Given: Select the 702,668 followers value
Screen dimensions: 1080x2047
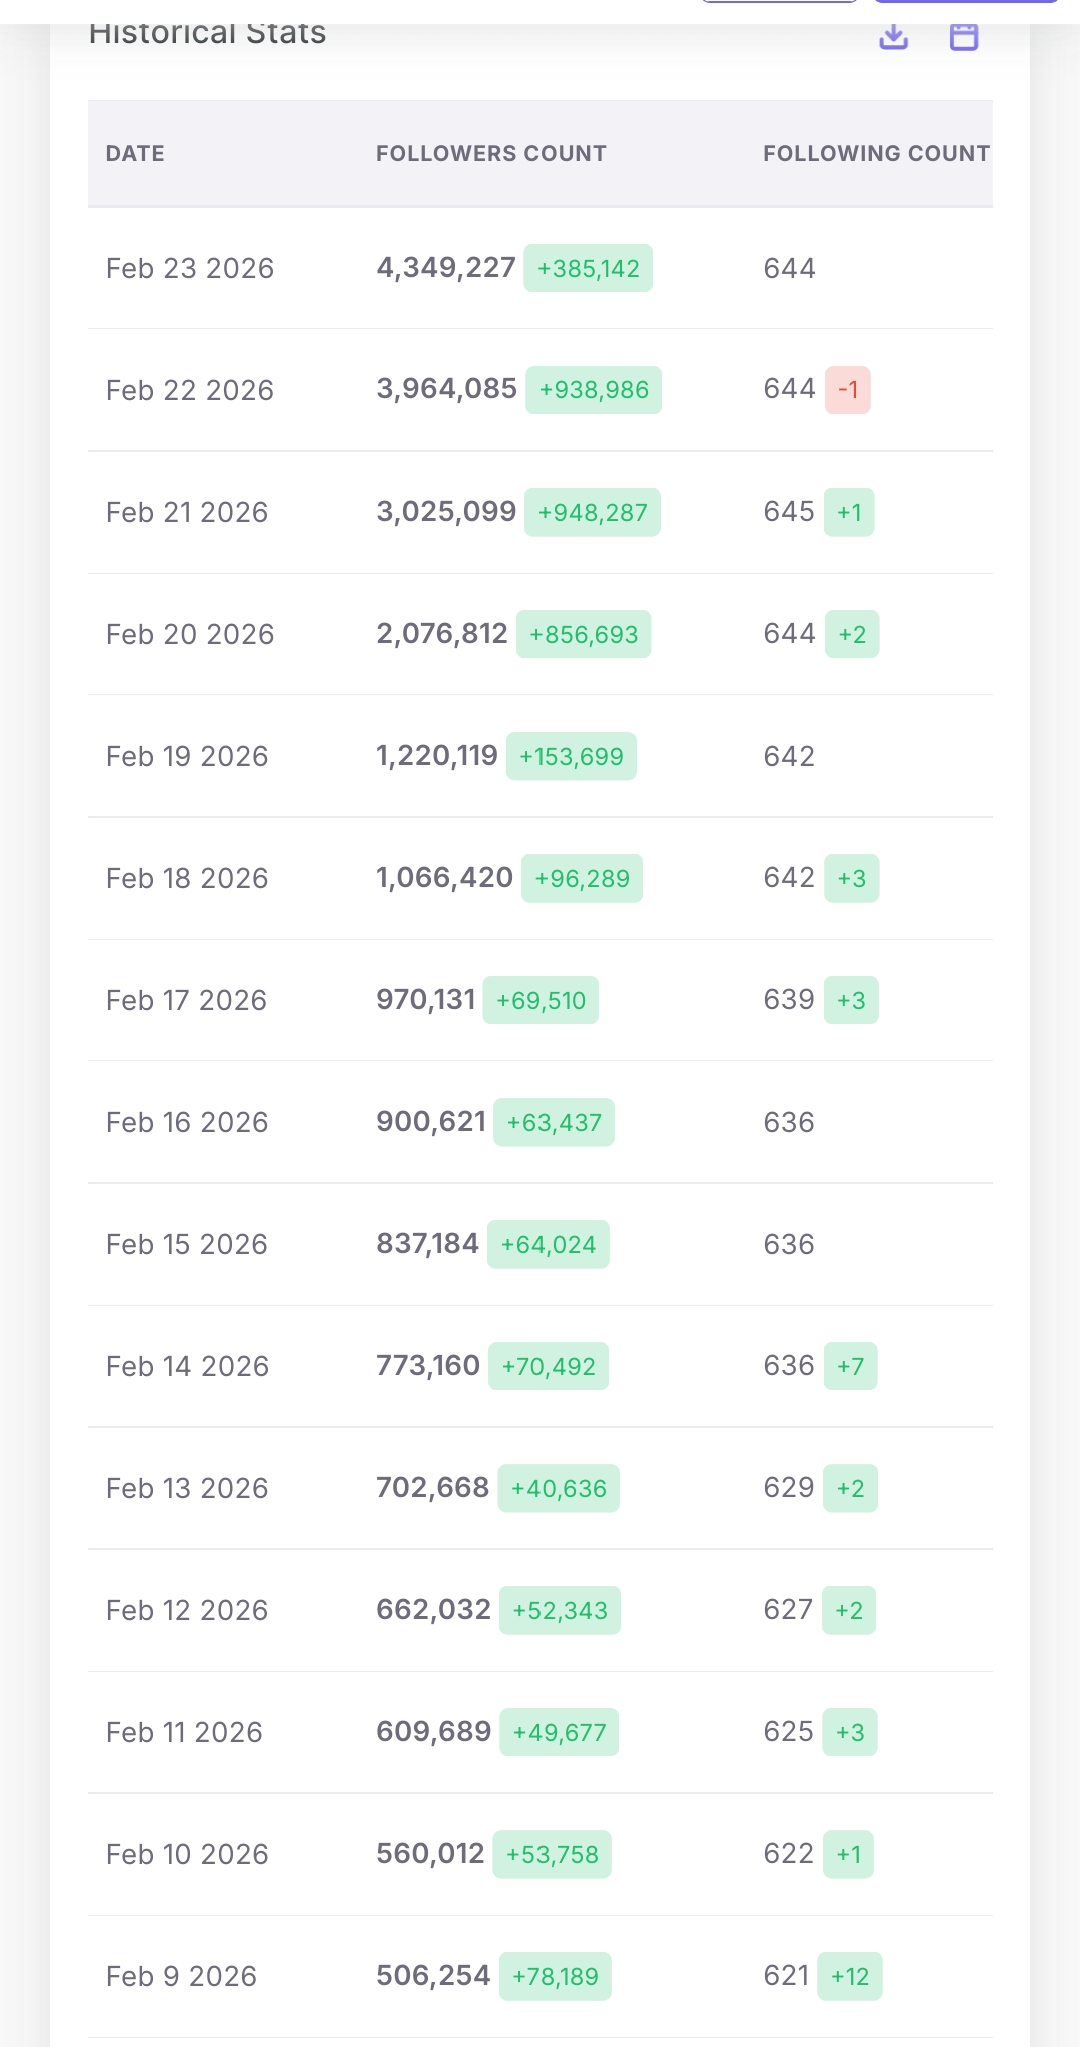Looking at the screenshot, I should point(432,1488).
